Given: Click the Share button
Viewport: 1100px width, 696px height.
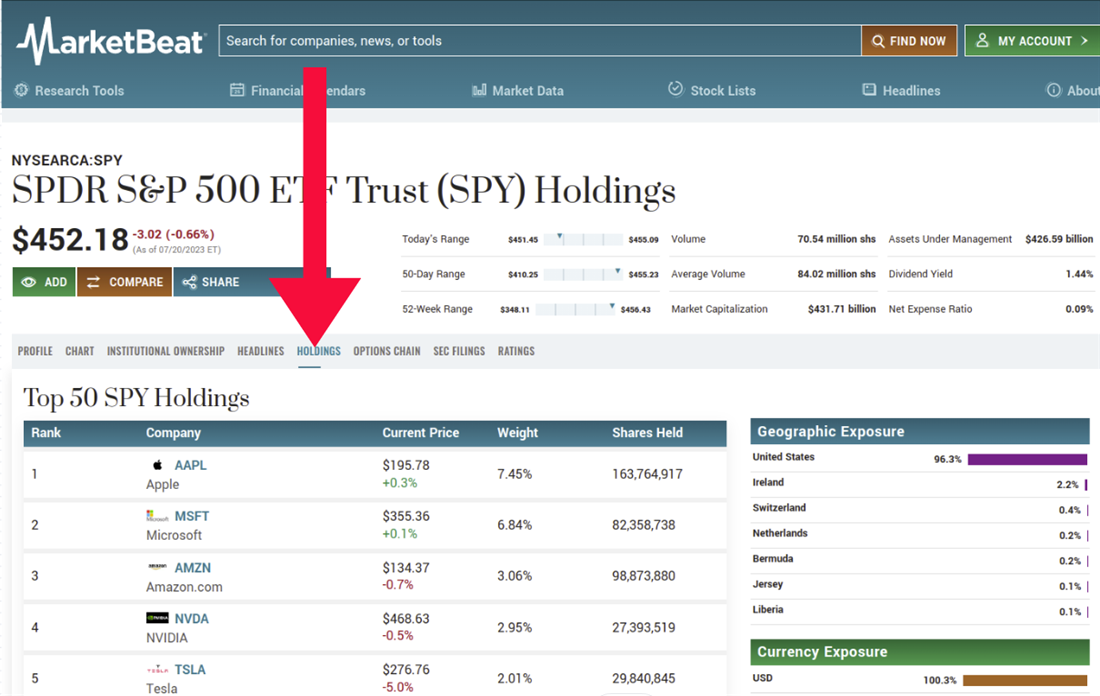Looking at the screenshot, I should click(x=211, y=282).
